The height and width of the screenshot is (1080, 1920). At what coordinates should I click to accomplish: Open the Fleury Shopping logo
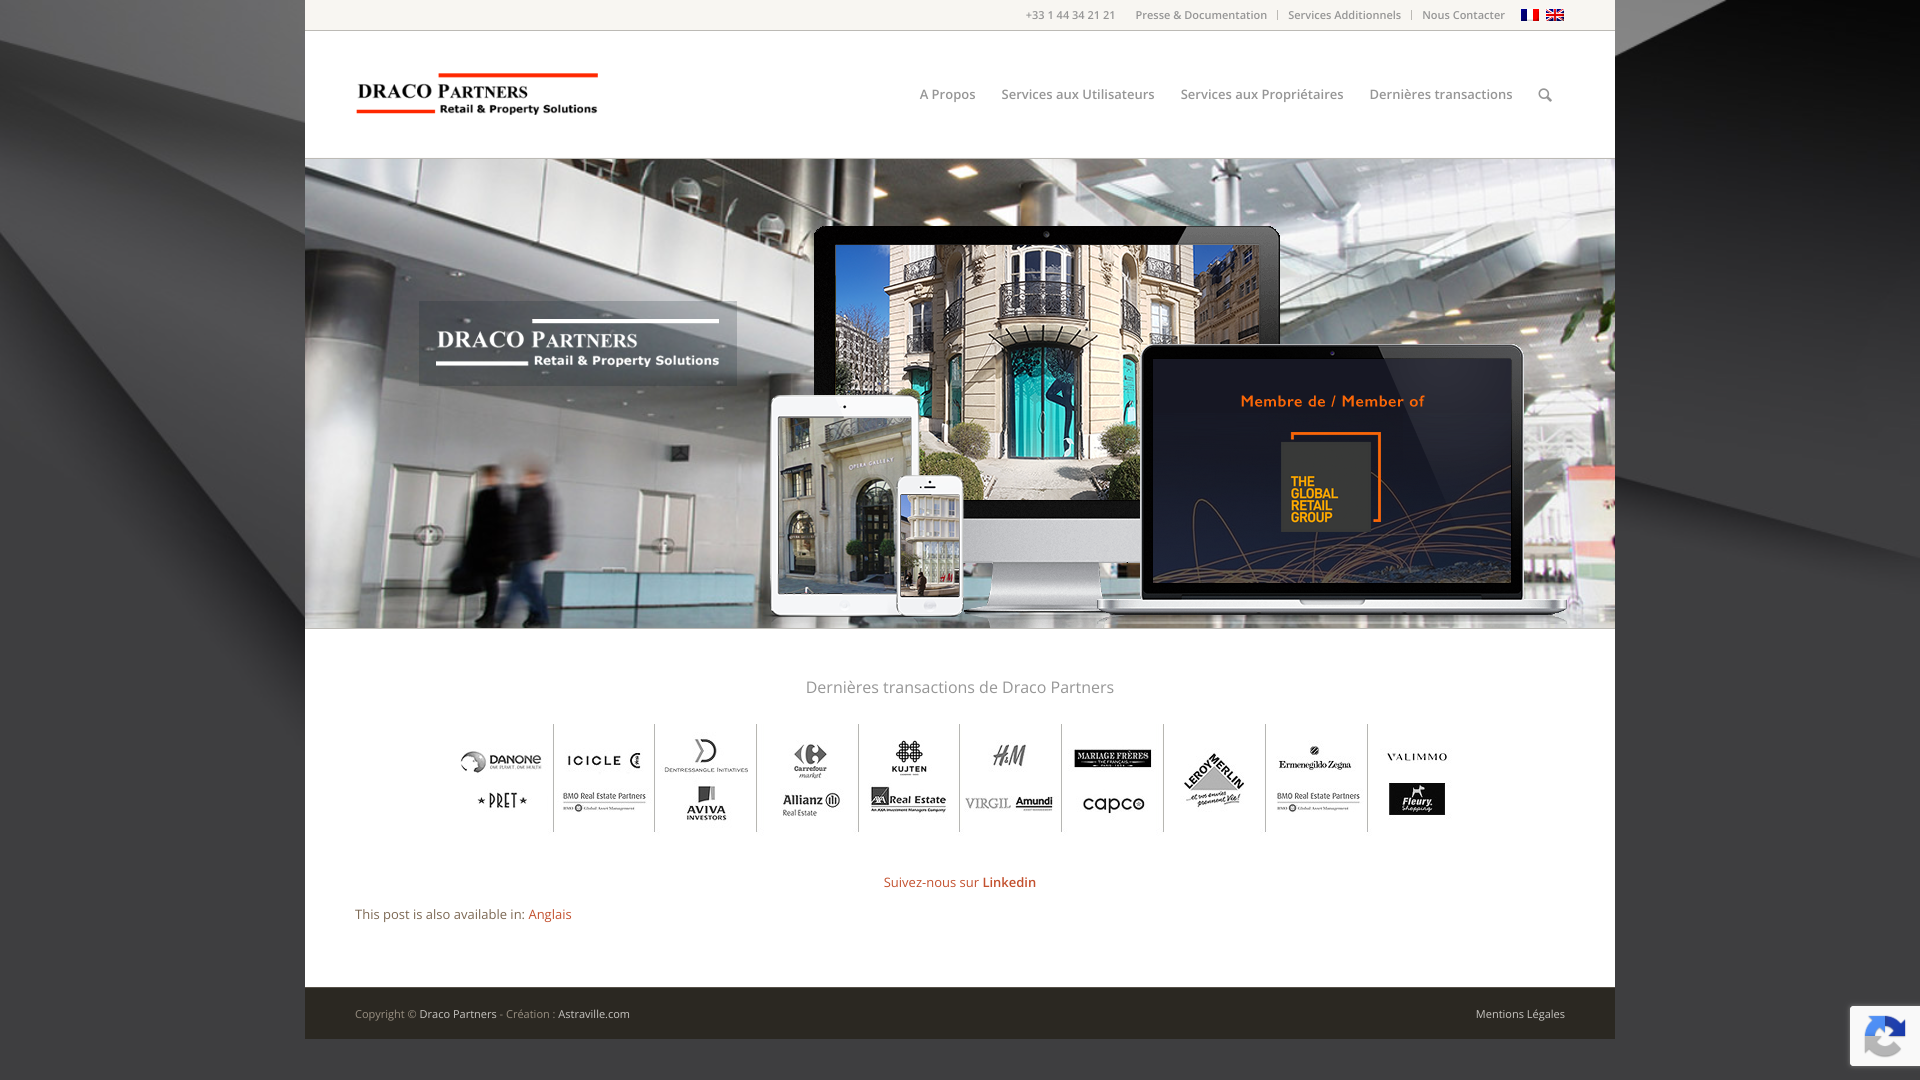tap(1417, 799)
